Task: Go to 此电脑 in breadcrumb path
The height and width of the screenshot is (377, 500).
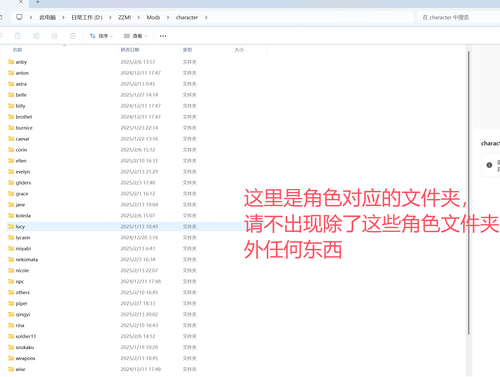Action: [x=48, y=17]
